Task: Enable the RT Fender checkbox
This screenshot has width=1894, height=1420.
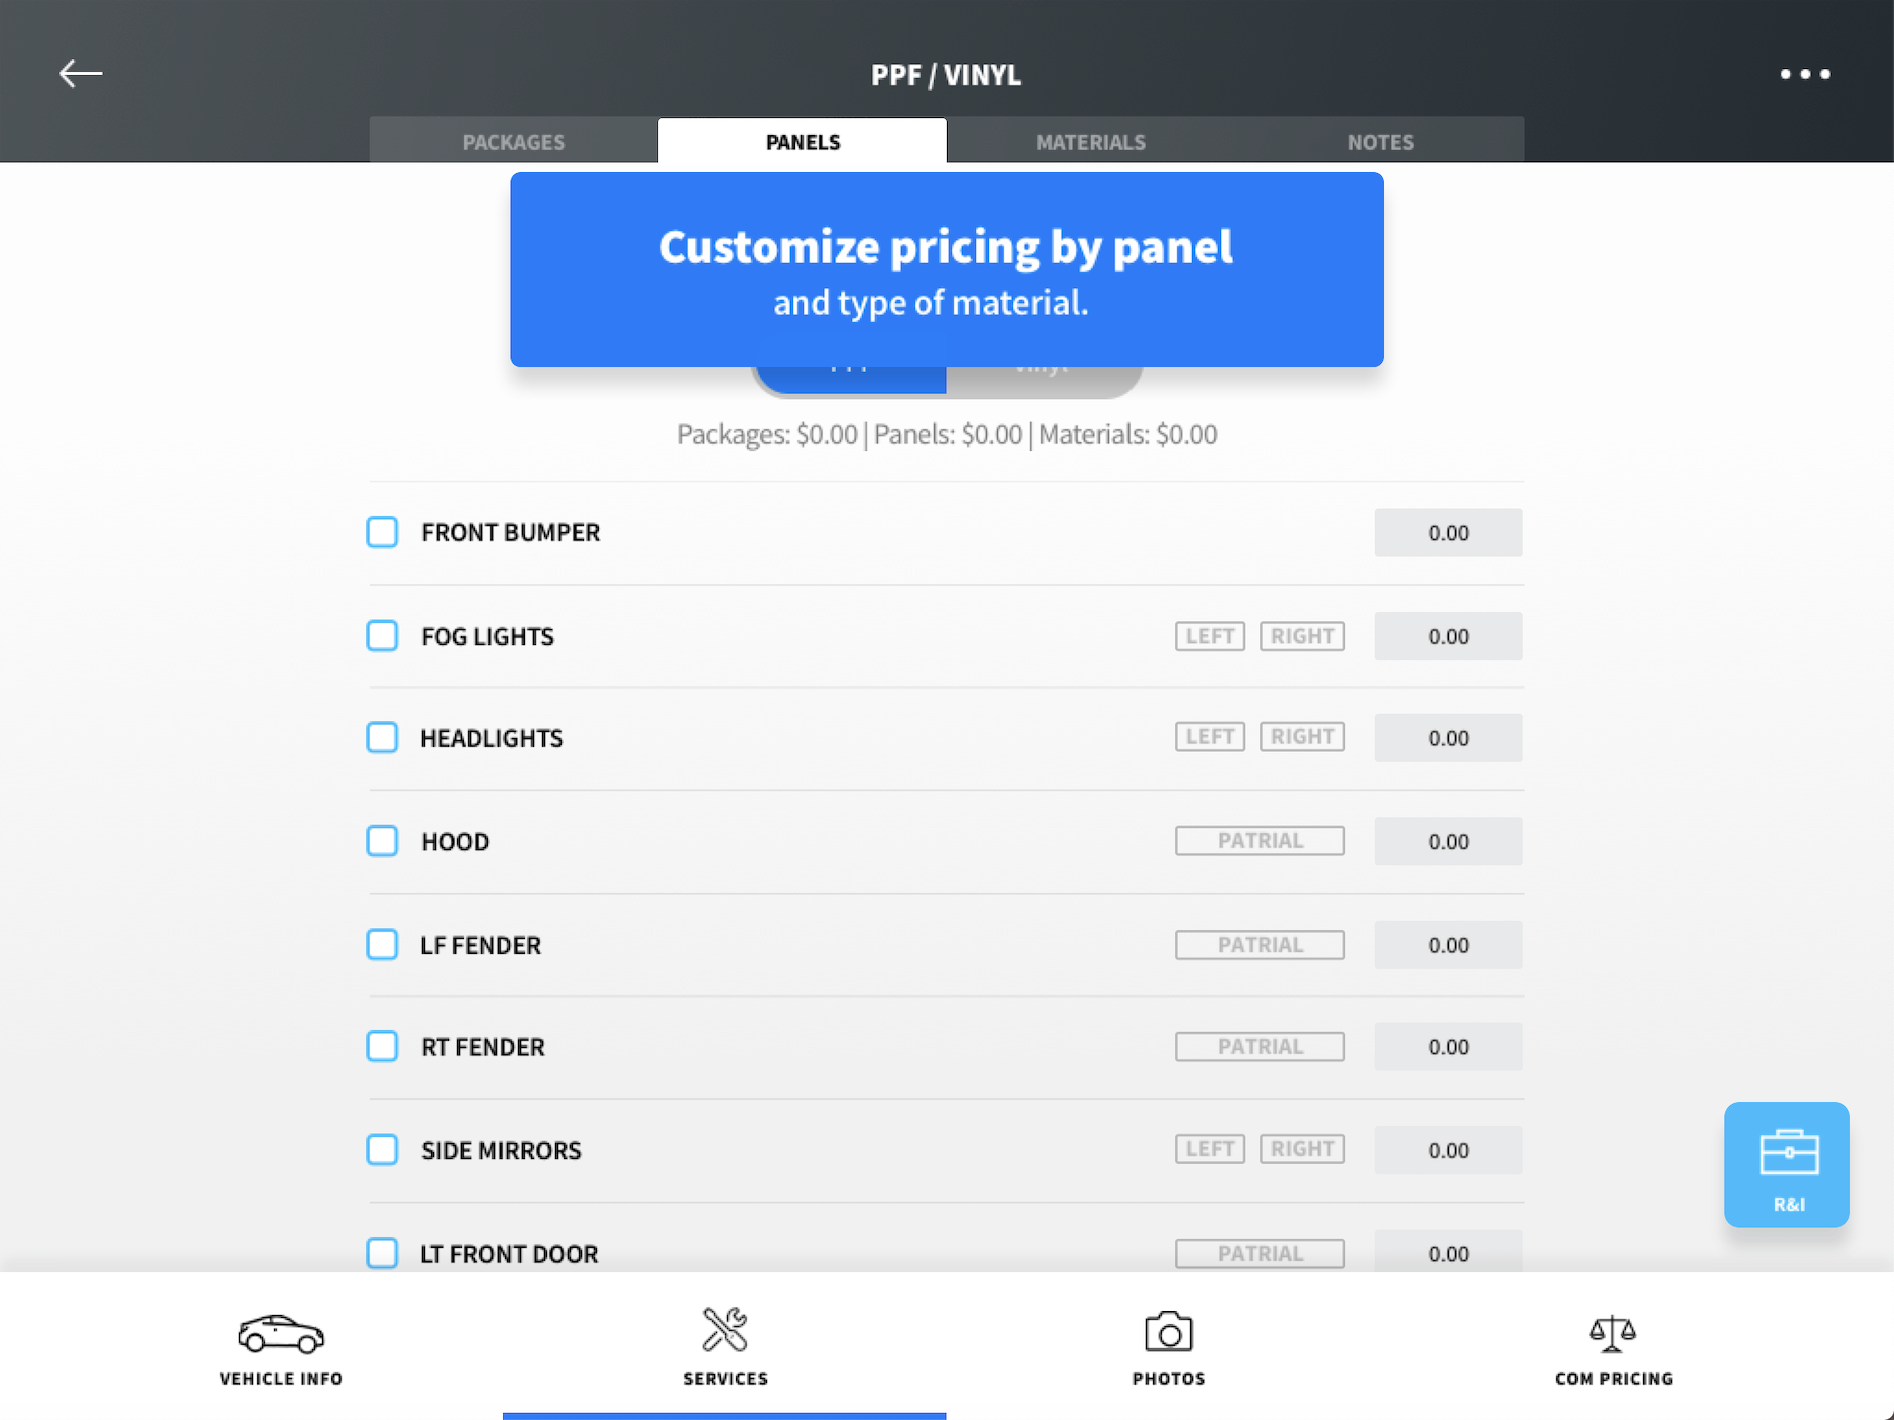Action: [x=382, y=1047]
